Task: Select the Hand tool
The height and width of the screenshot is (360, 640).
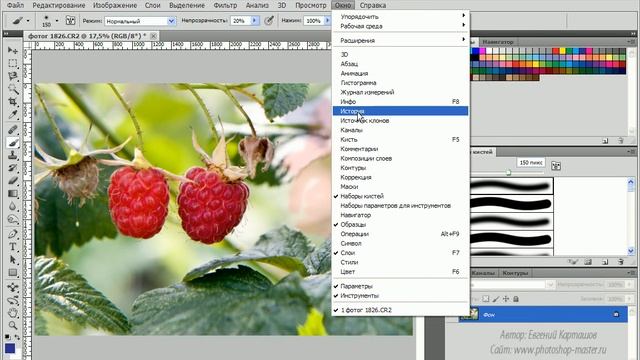Action: [x=13, y=313]
